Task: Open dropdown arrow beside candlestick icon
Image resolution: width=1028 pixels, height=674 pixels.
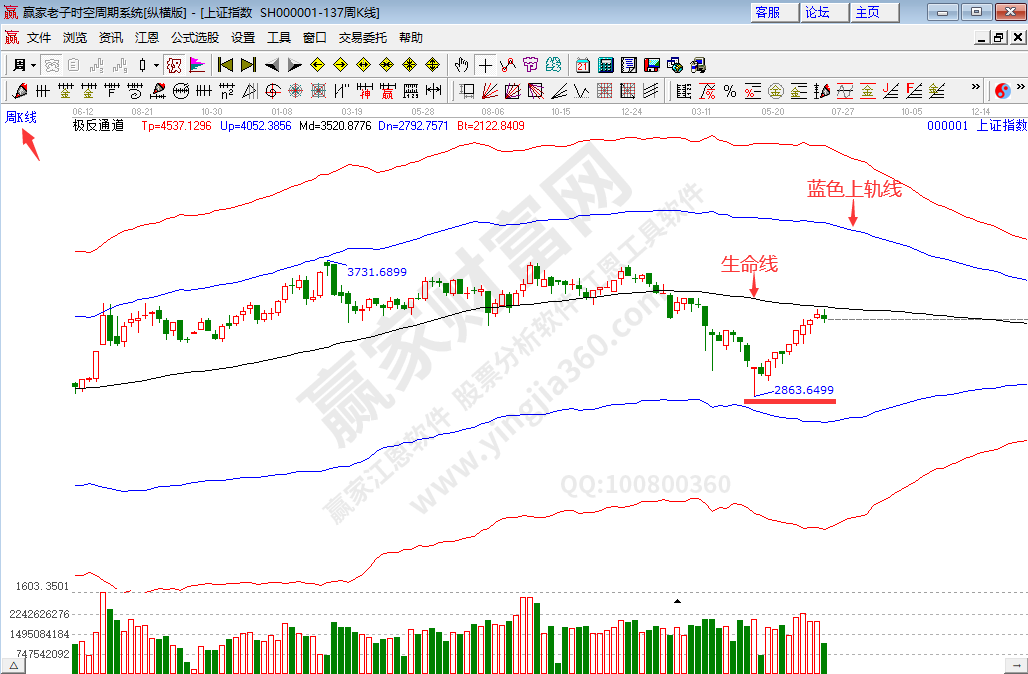Action: (156, 65)
